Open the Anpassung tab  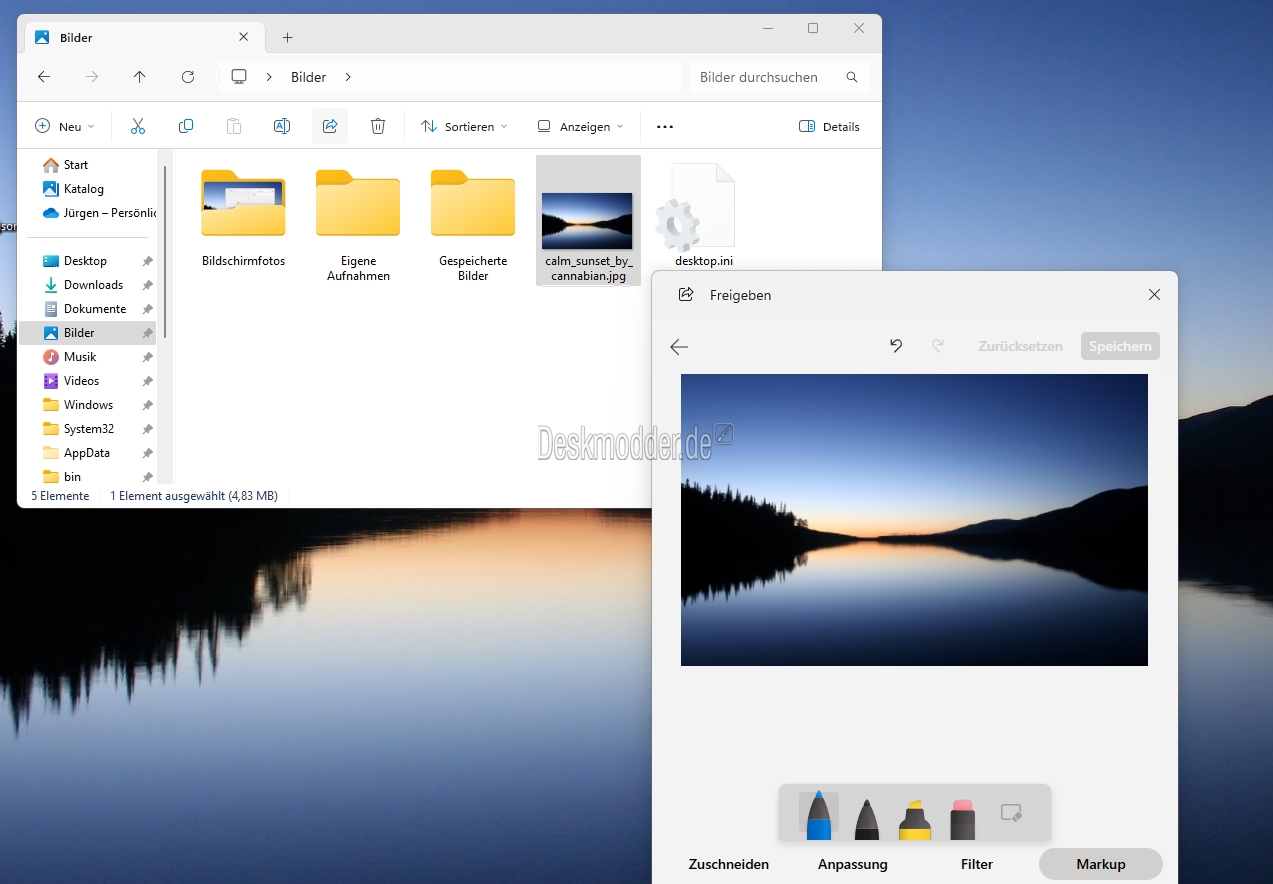[852, 864]
